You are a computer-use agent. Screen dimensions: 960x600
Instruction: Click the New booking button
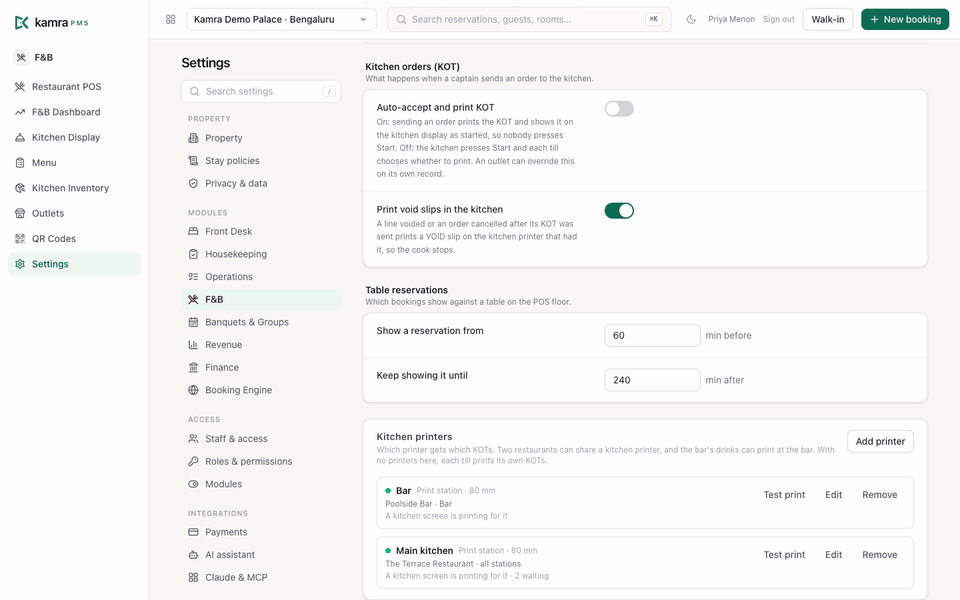[905, 20]
